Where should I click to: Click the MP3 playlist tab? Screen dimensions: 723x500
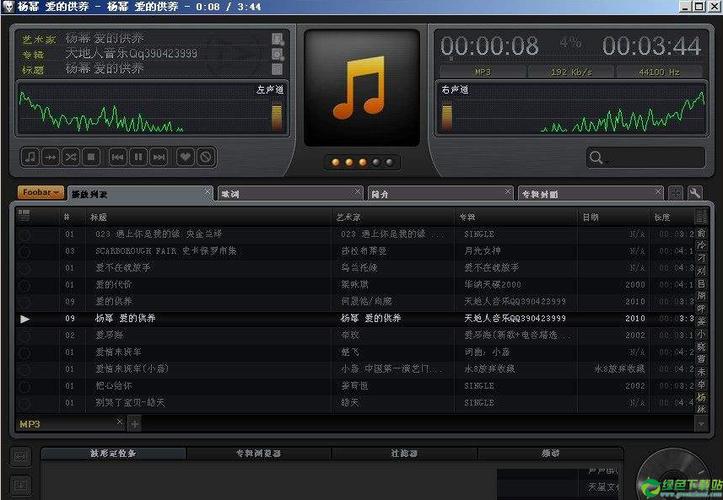point(30,424)
